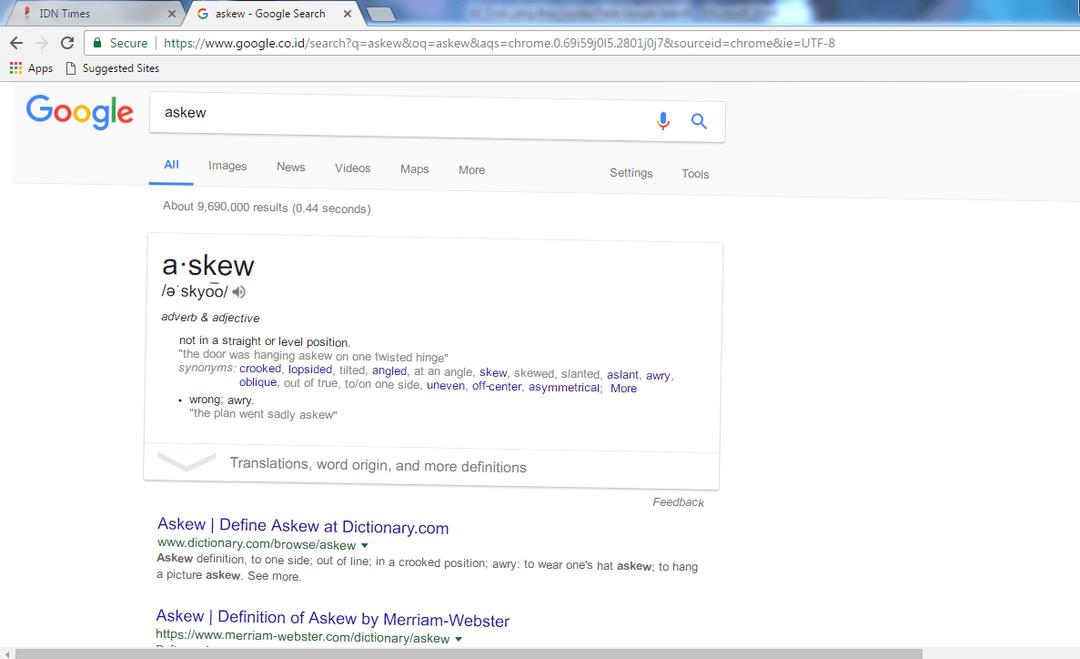This screenshot has height=659, width=1080.
Task: Open synonym link angled
Action: (389, 370)
